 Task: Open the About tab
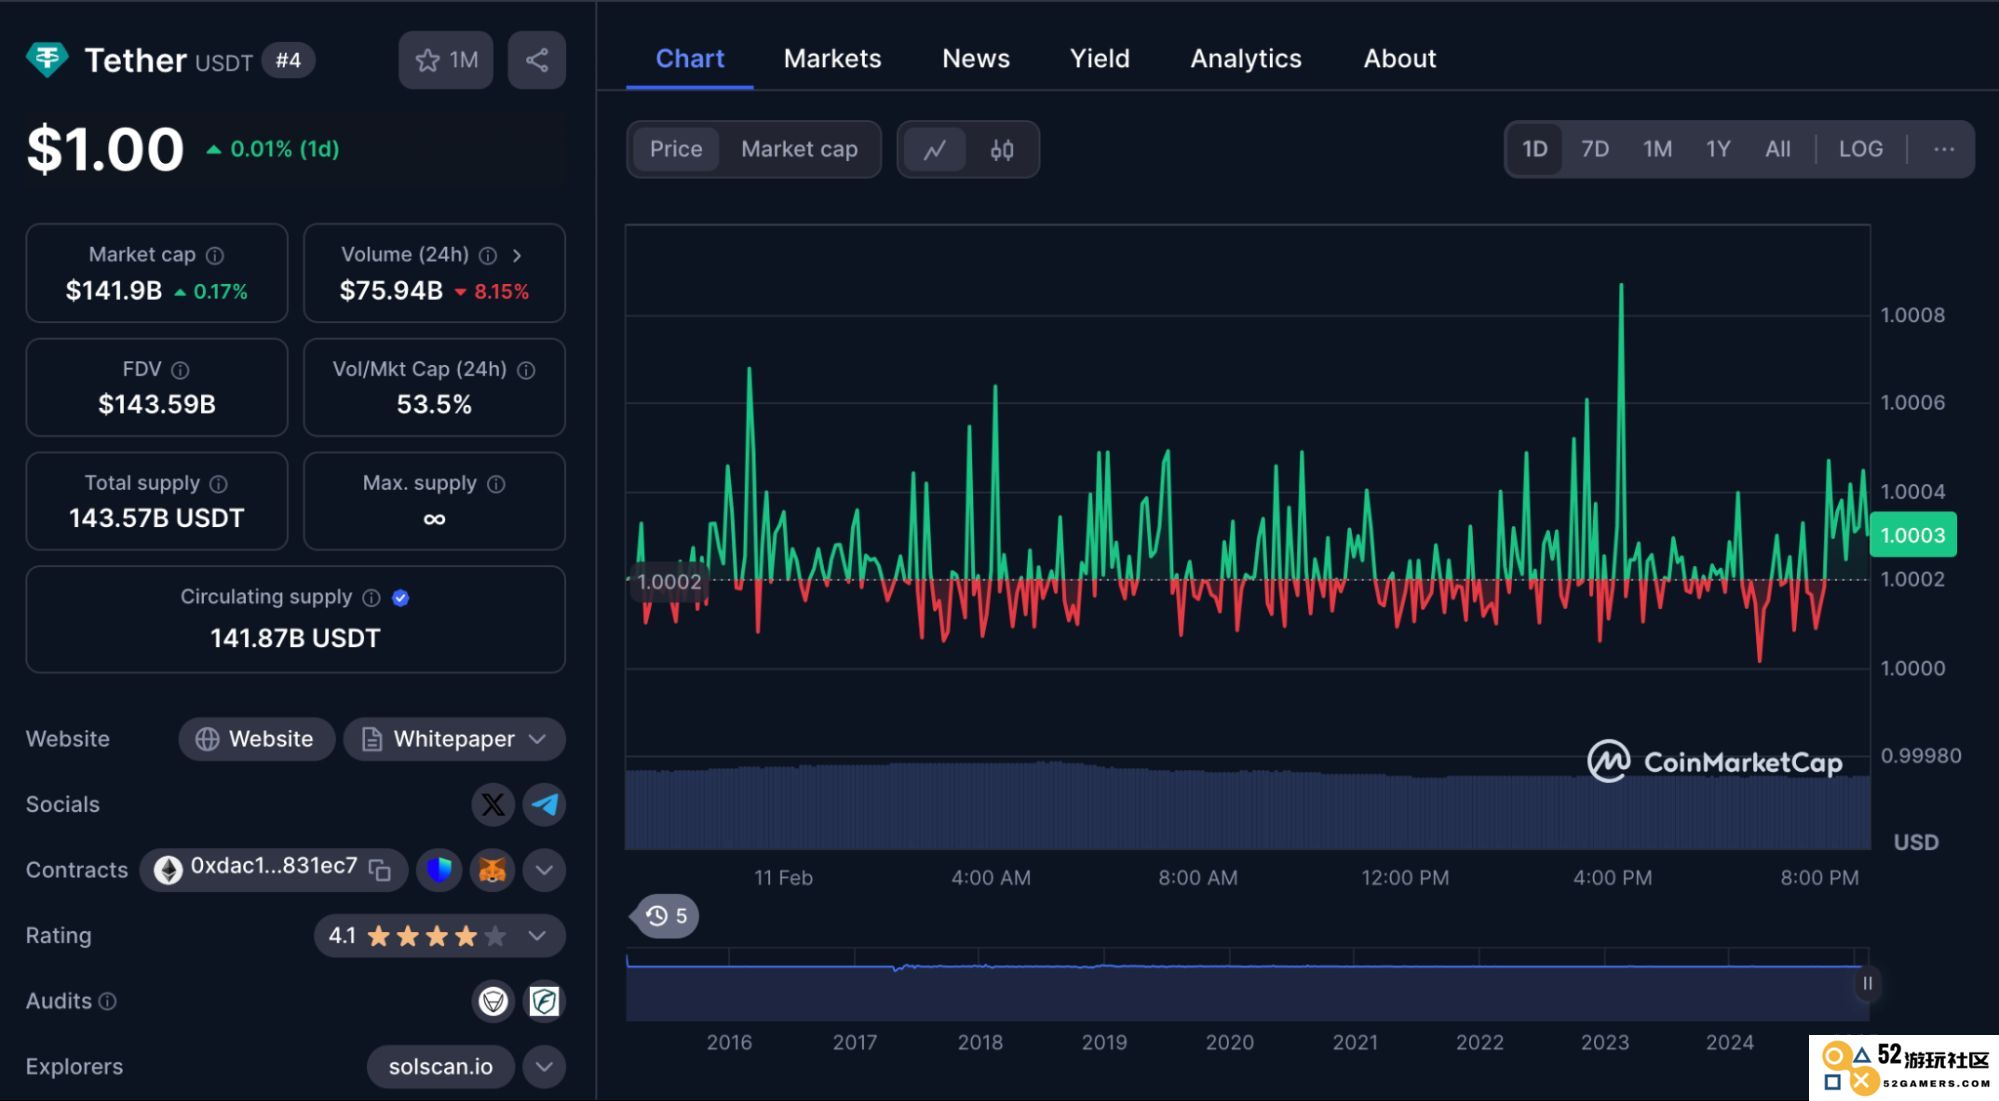pyautogui.click(x=1400, y=59)
